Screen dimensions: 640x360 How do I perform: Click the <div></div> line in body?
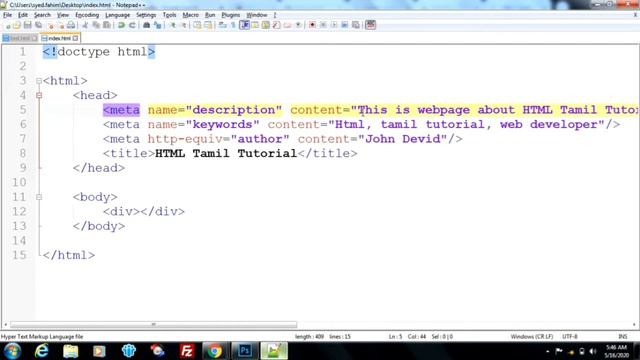click(144, 211)
